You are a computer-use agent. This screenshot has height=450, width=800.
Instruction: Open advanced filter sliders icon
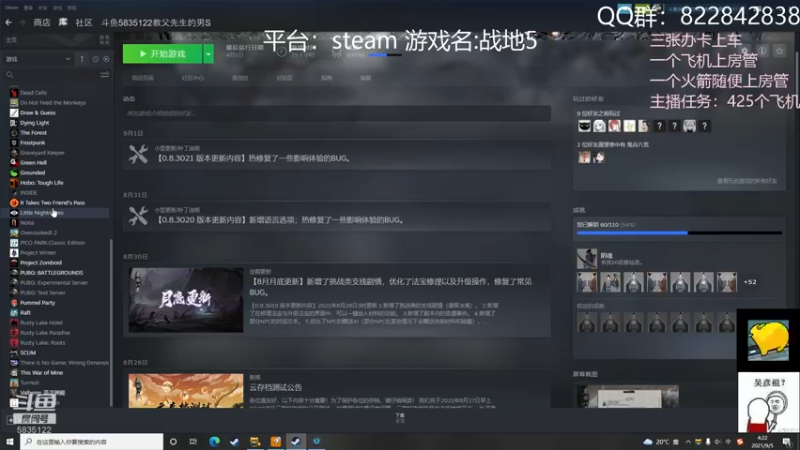[x=105, y=75]
